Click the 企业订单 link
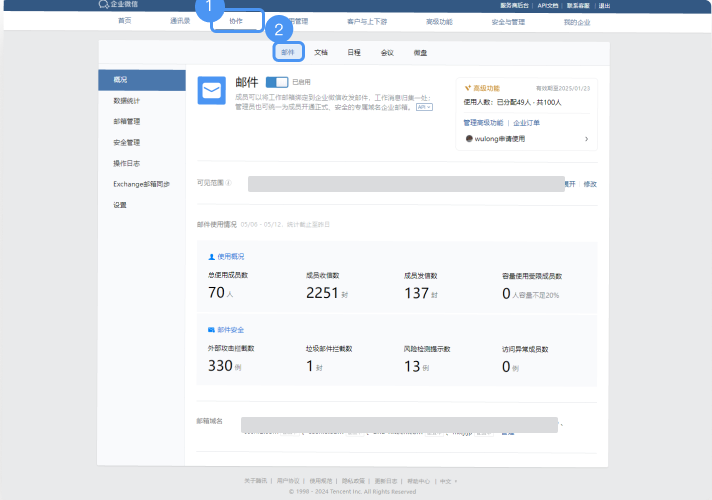This screenshot has height=500, width=712. tap(526, 122)
